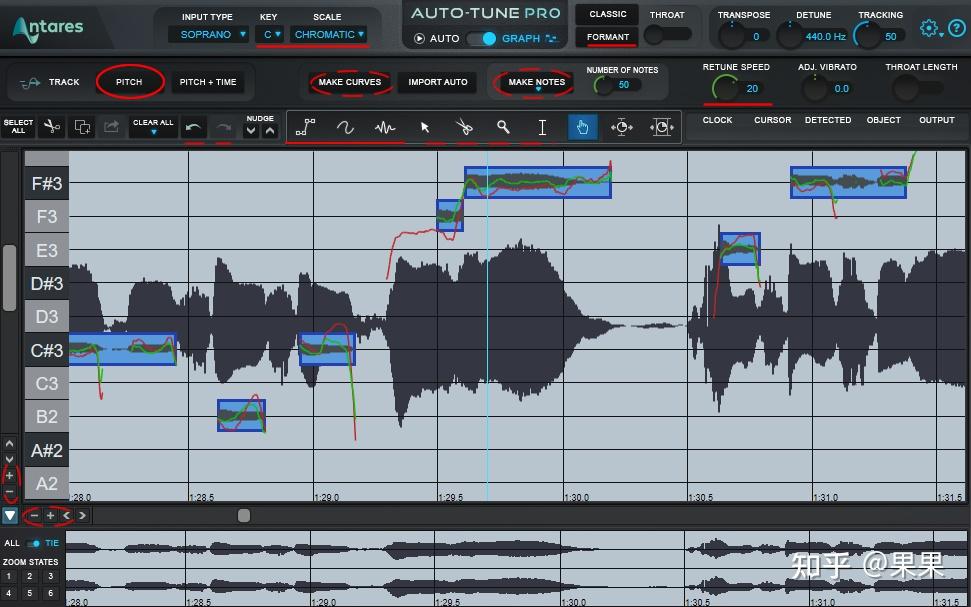
Task: Toggle the auto-scroll time display button
Action: click(622, 128)
